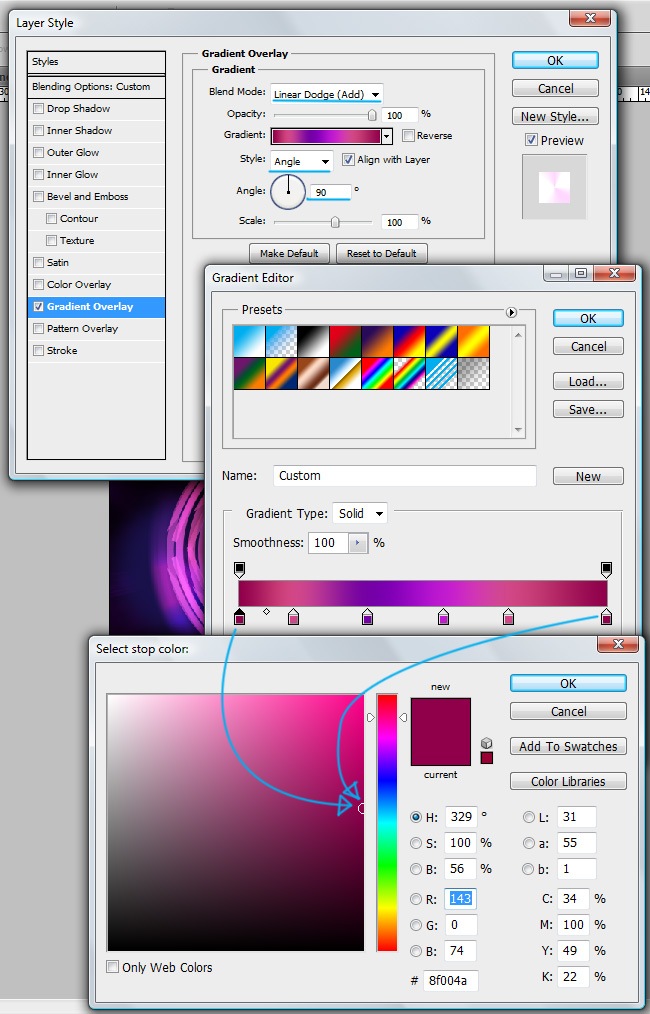Open Color Libraries
The height and width of the screenshot is (1014, 650).
568,781
